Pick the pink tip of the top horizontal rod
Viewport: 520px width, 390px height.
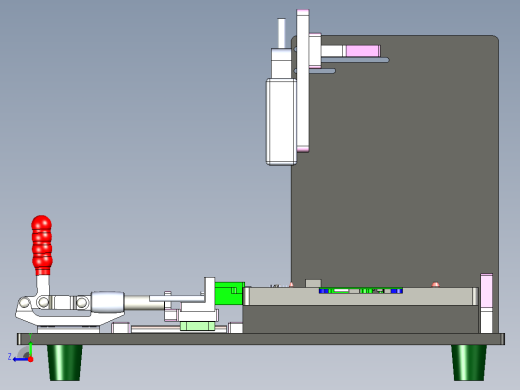(x=363, y=51)
